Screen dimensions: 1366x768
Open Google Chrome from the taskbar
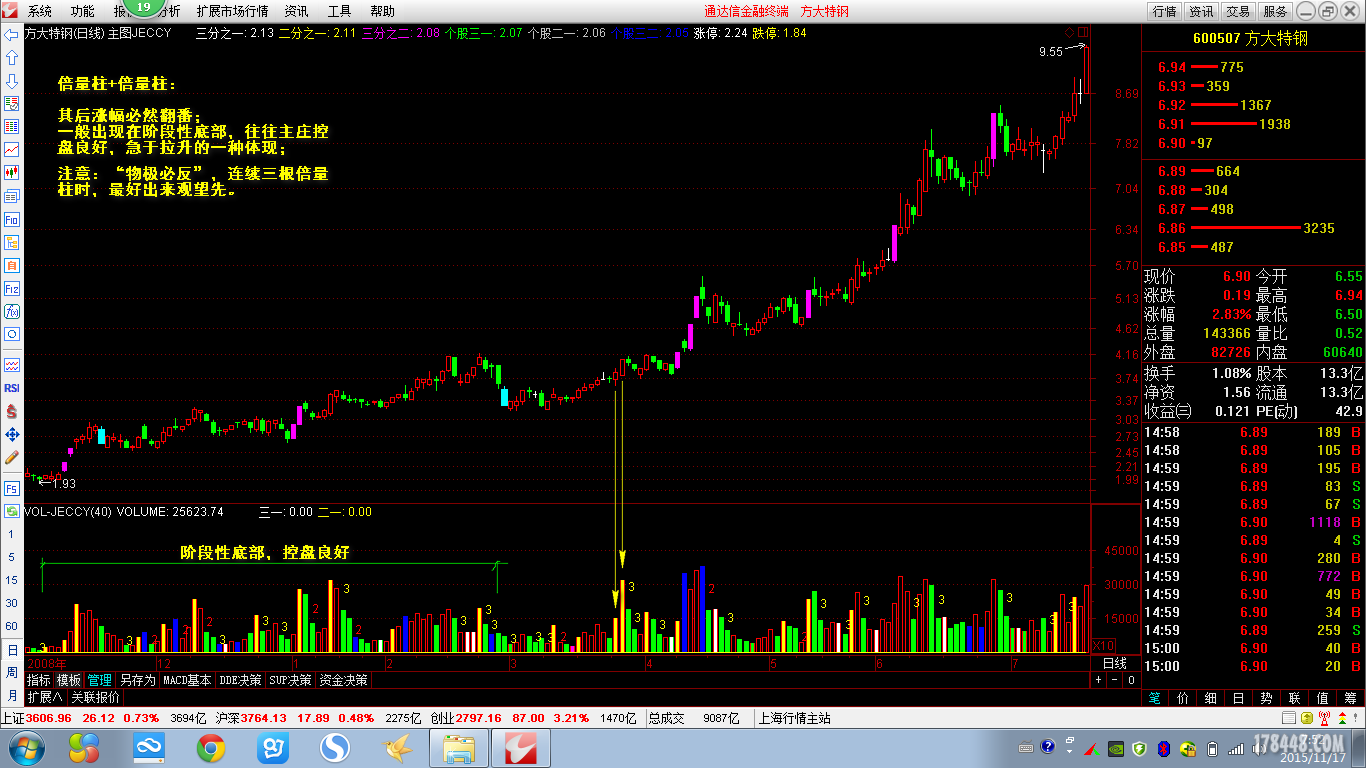click(211, 748)
